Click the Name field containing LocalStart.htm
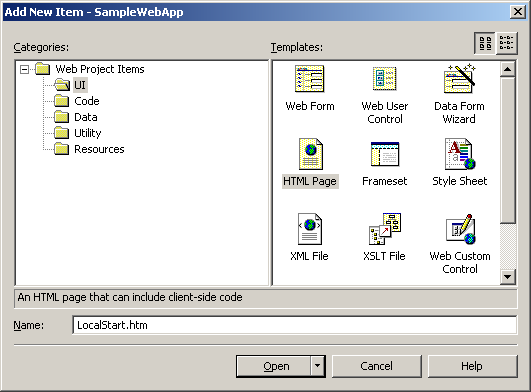This screenshot has height=392, width=531. tap(295, 325)
